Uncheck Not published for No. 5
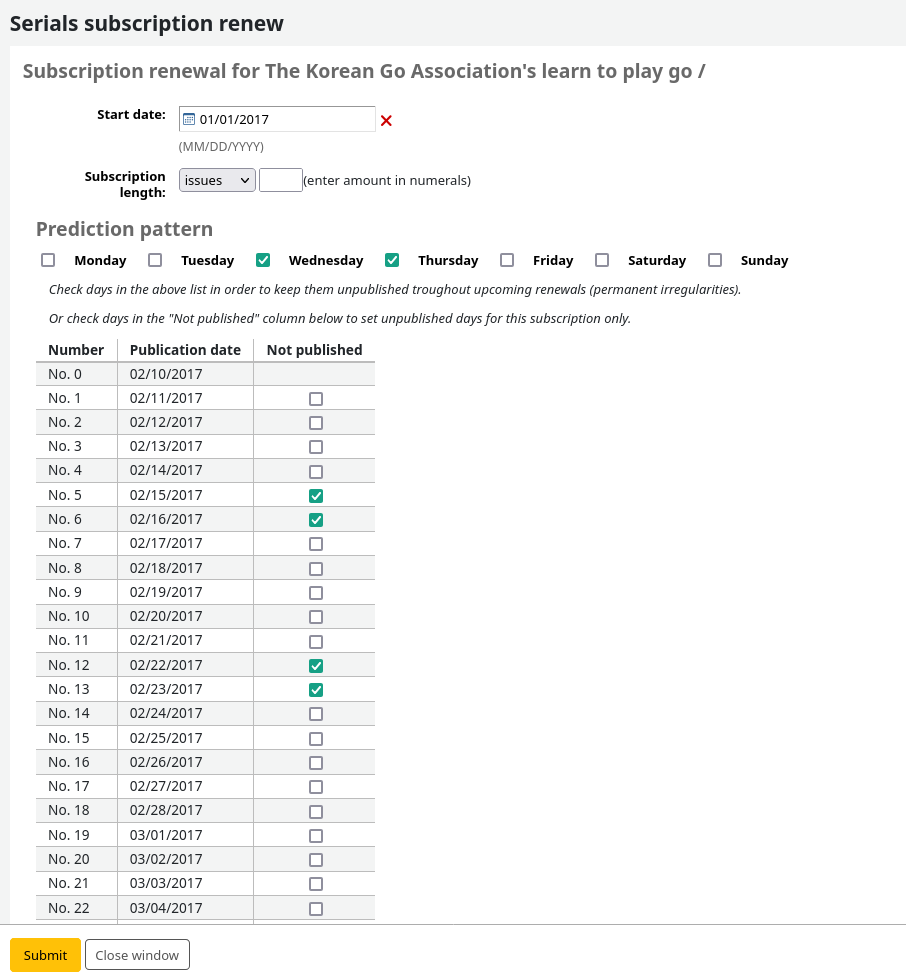This screenshot has width=906, height=974. (316, 496)
